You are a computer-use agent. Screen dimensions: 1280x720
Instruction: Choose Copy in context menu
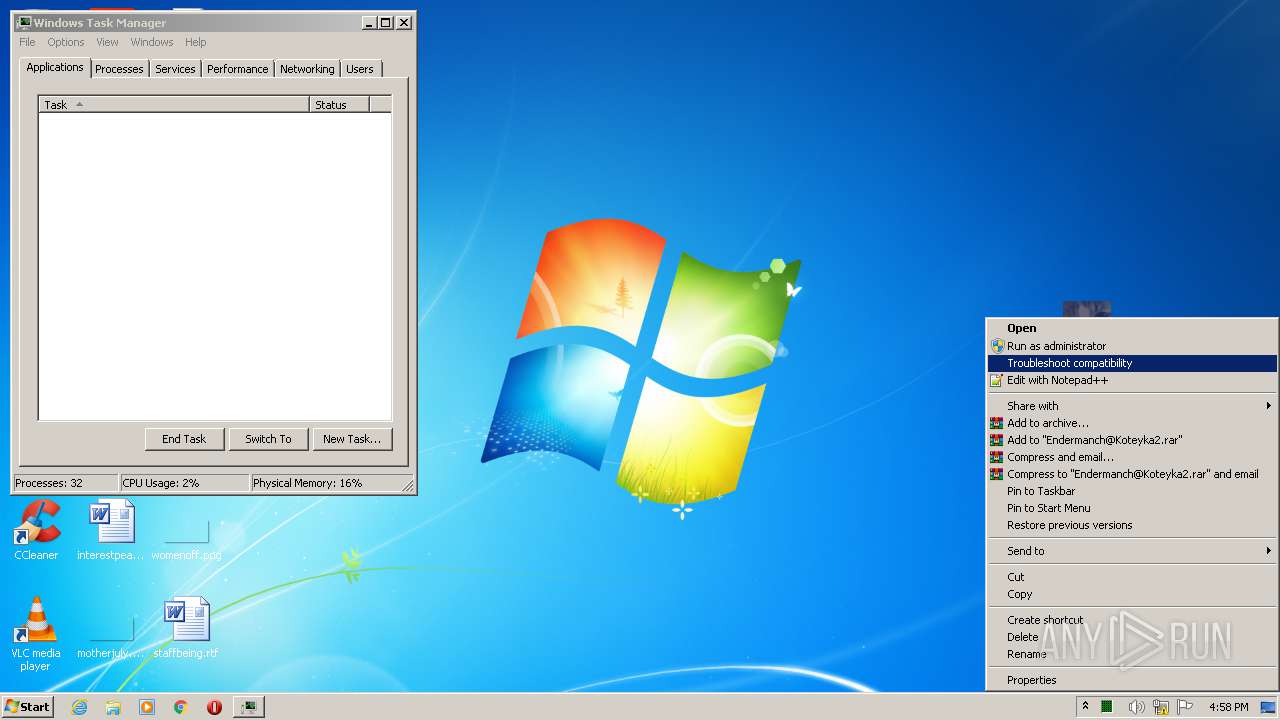1132,594
